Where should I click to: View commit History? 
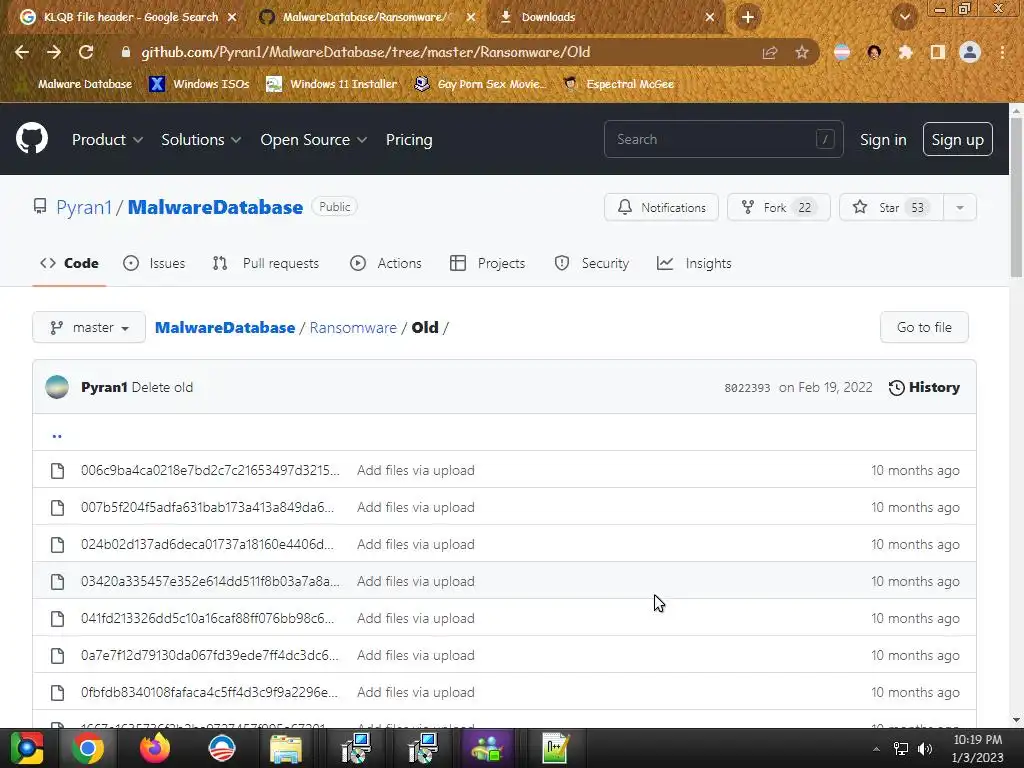coord(924,387)
